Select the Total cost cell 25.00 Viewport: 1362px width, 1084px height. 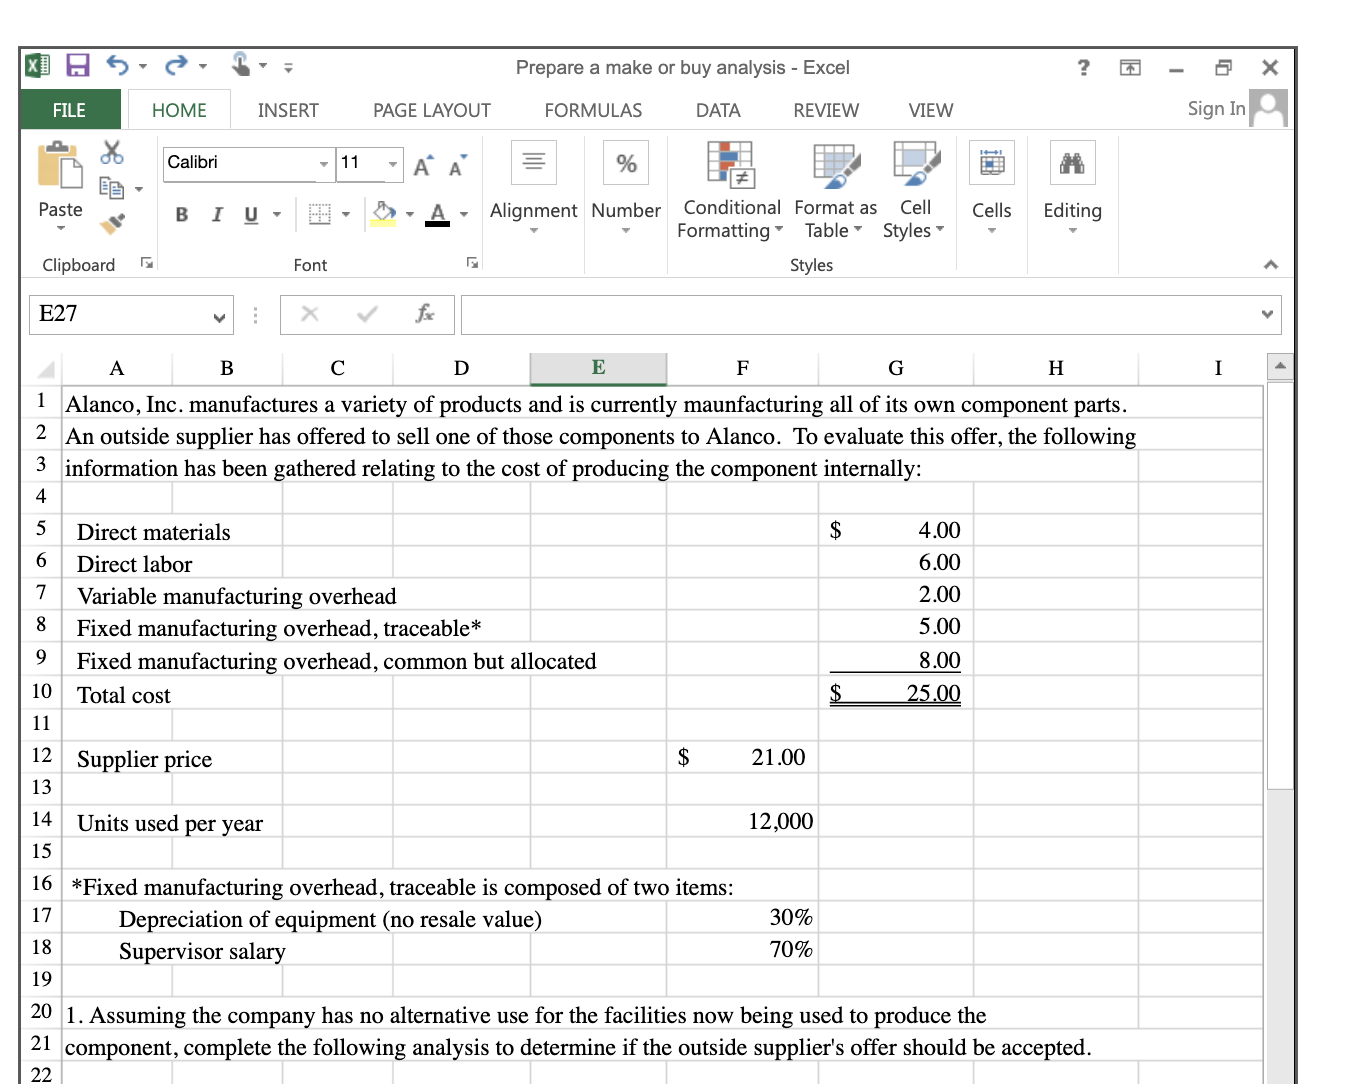point(896,693)
